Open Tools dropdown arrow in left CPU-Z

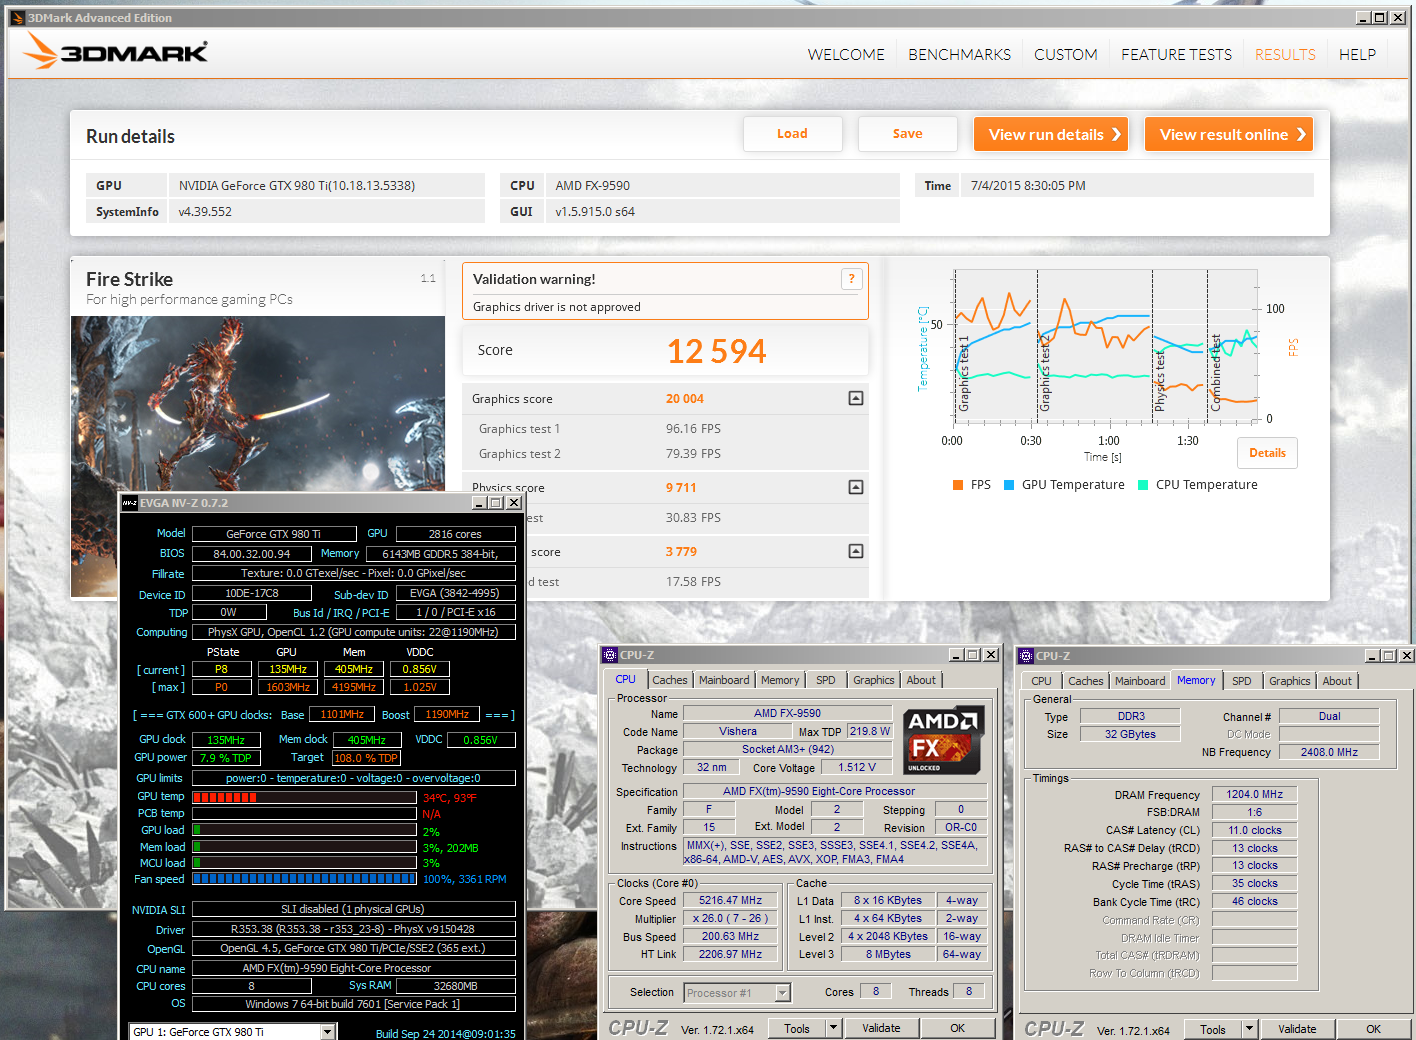pos(833,1028)
